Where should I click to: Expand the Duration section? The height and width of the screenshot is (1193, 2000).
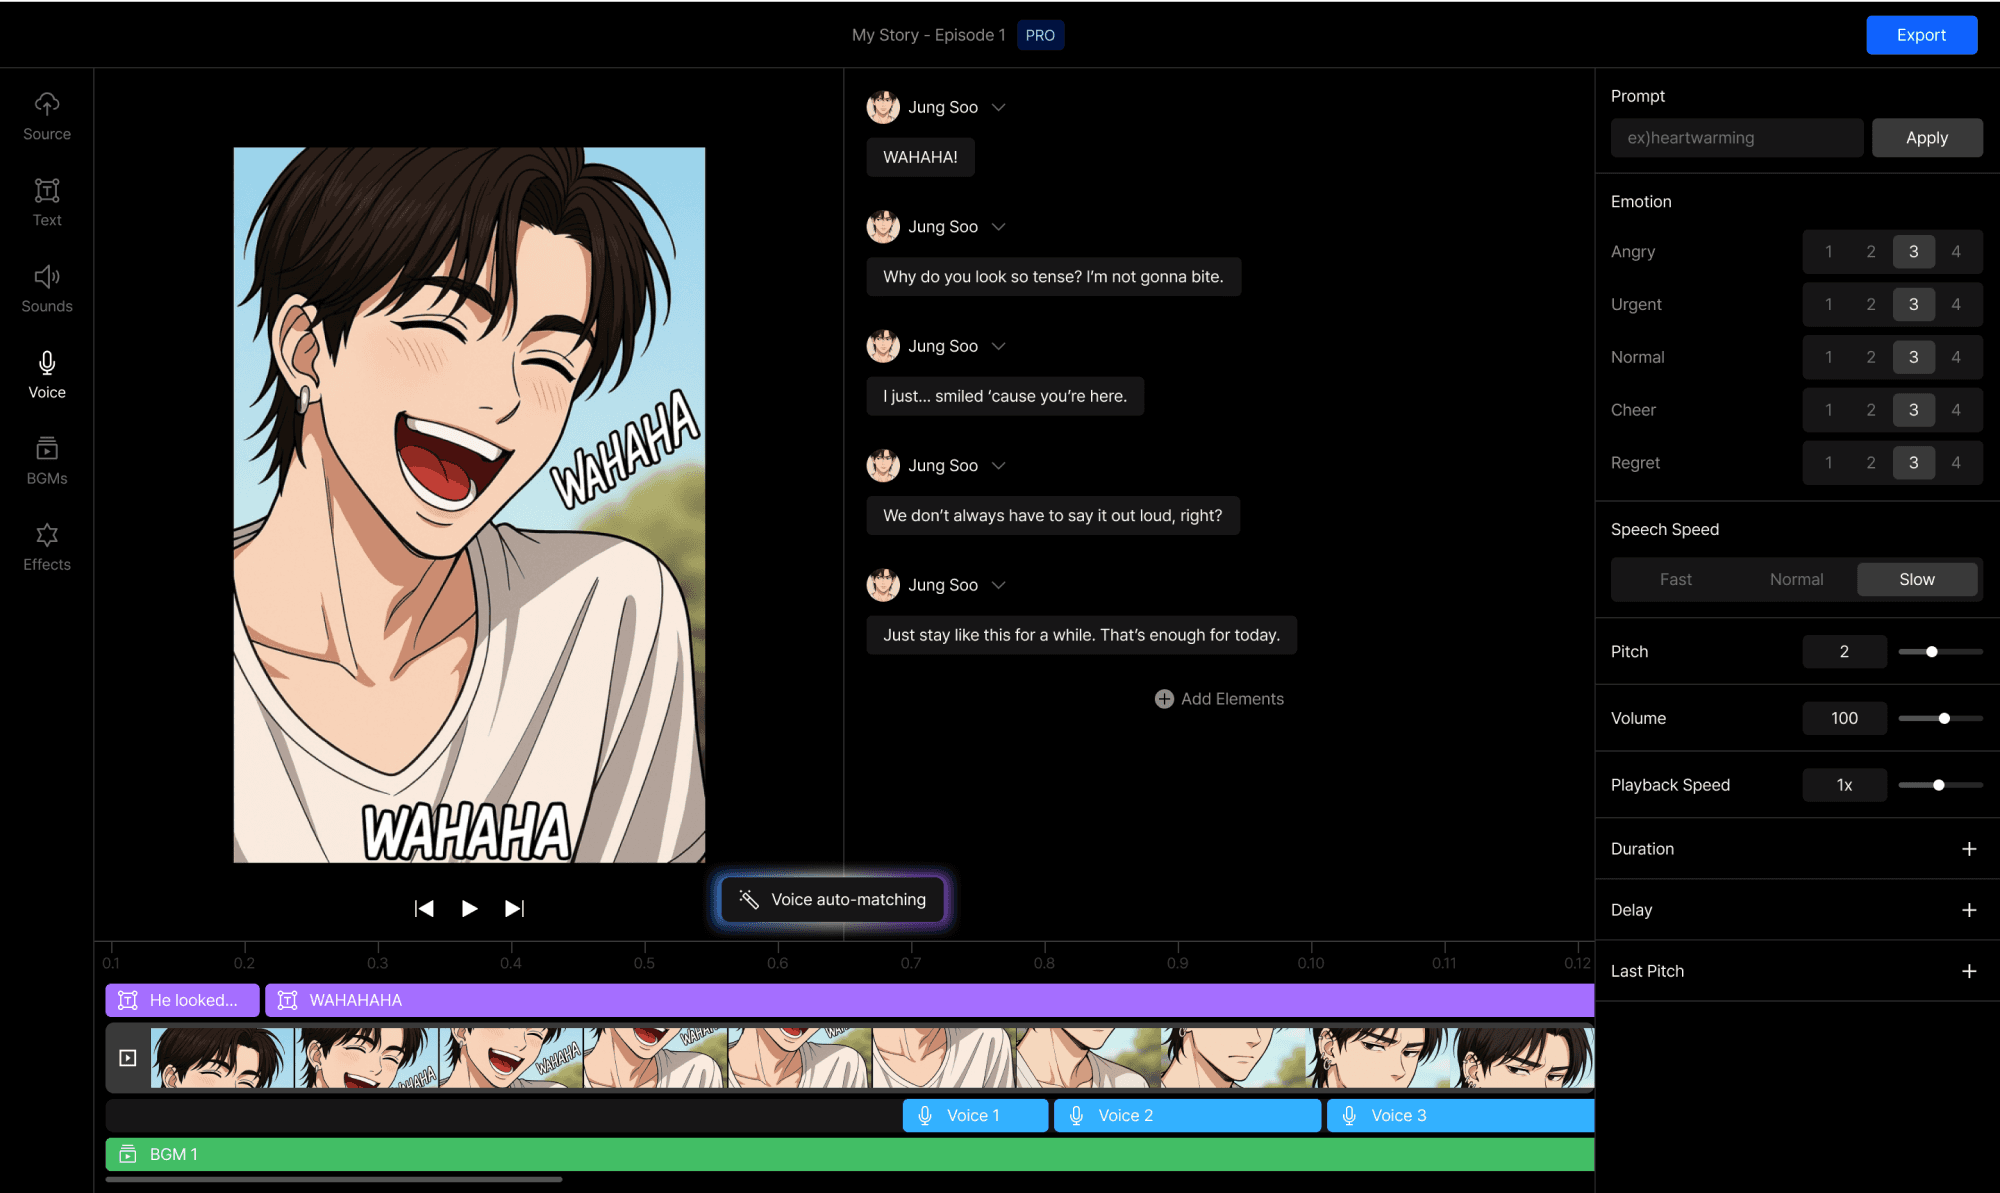tap(1968, 849)
